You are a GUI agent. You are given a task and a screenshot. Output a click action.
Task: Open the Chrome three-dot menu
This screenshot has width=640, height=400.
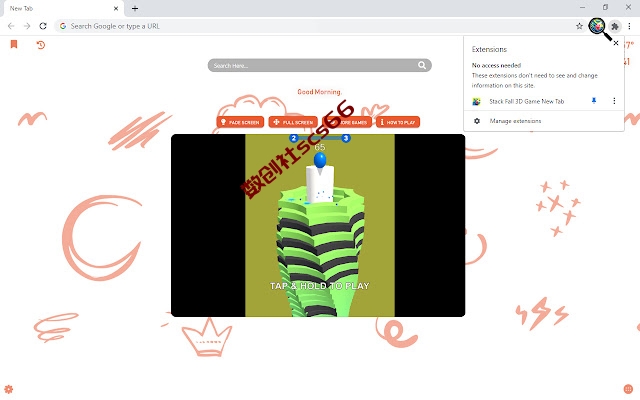629,26
